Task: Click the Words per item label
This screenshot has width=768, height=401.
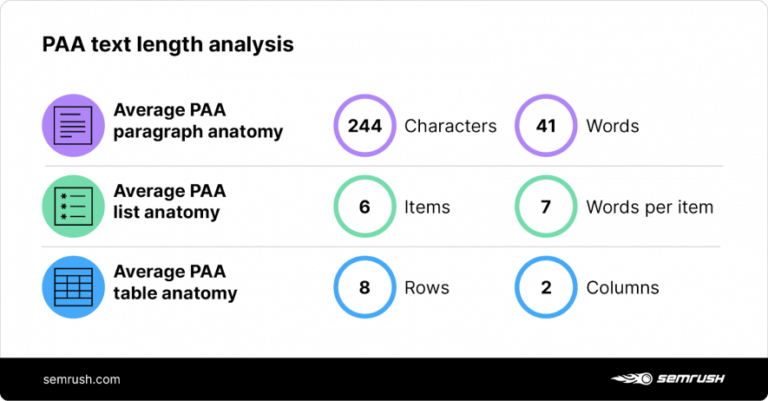Action: [x=649, y=207]
